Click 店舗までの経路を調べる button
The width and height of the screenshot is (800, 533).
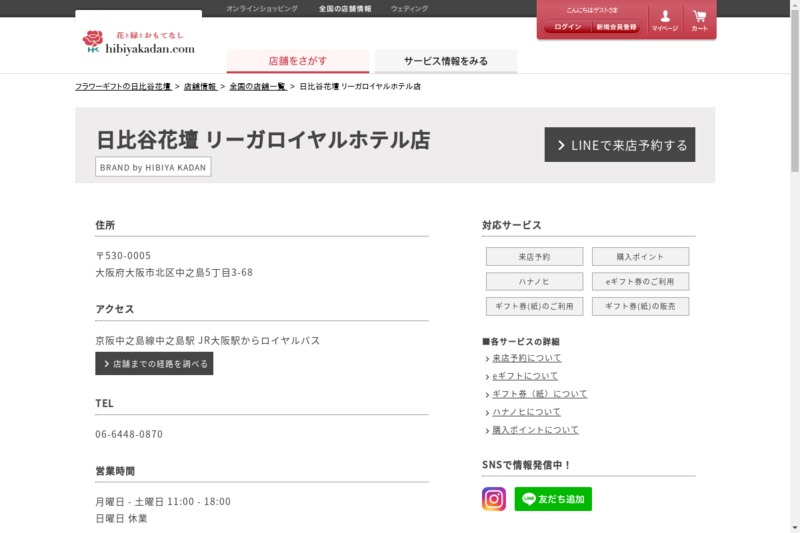pyautogui.click(x=154, y=364)
